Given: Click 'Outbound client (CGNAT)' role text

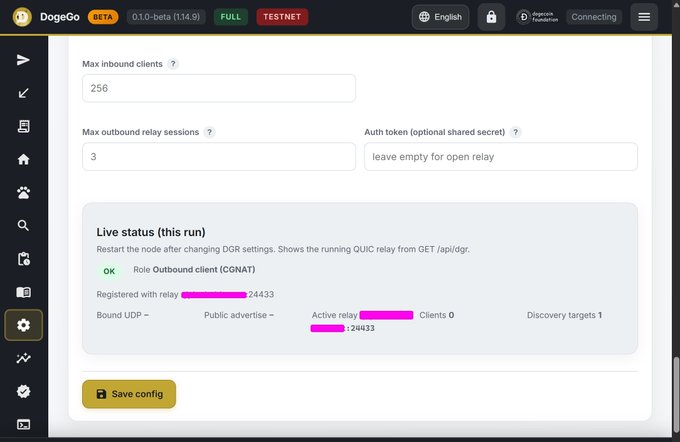Looking at the screenshot, I should point(204,269).
